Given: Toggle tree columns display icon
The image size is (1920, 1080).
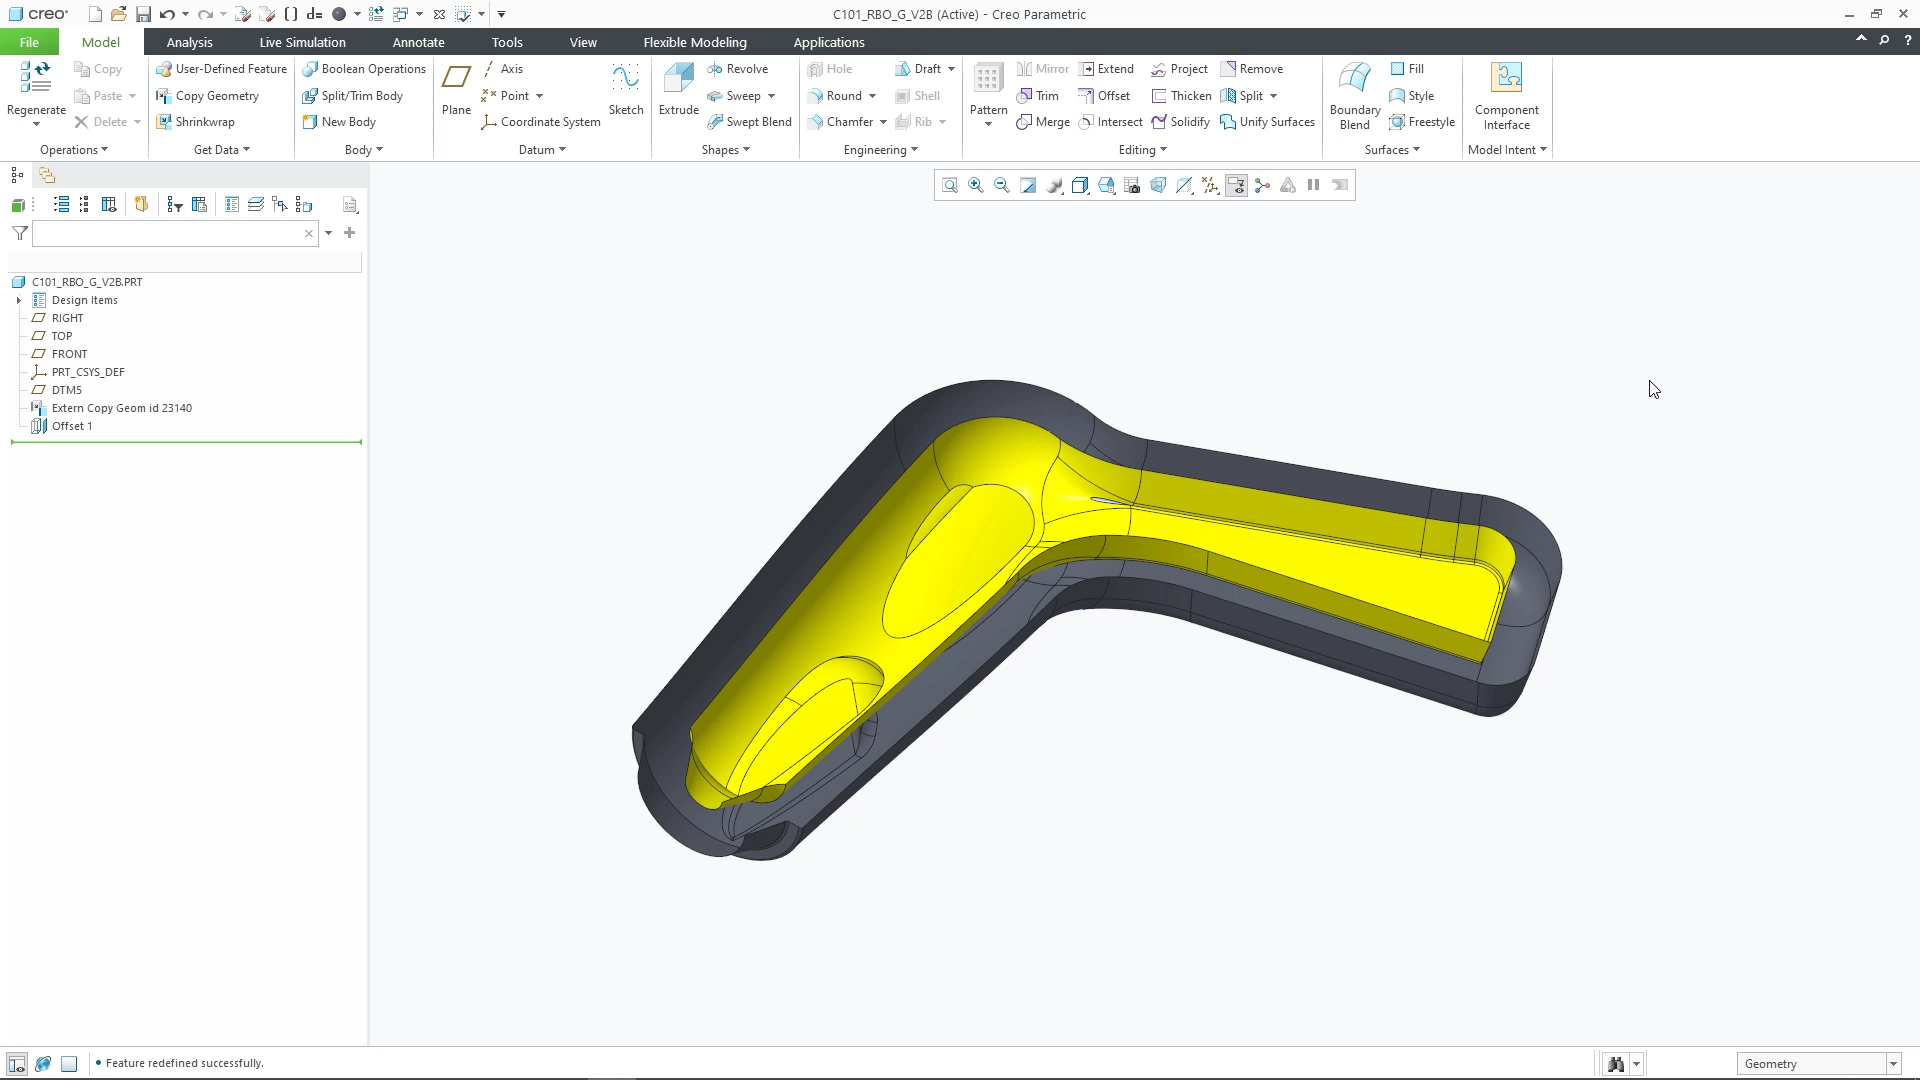Looking at the screenshot, I should click(109, 205).
